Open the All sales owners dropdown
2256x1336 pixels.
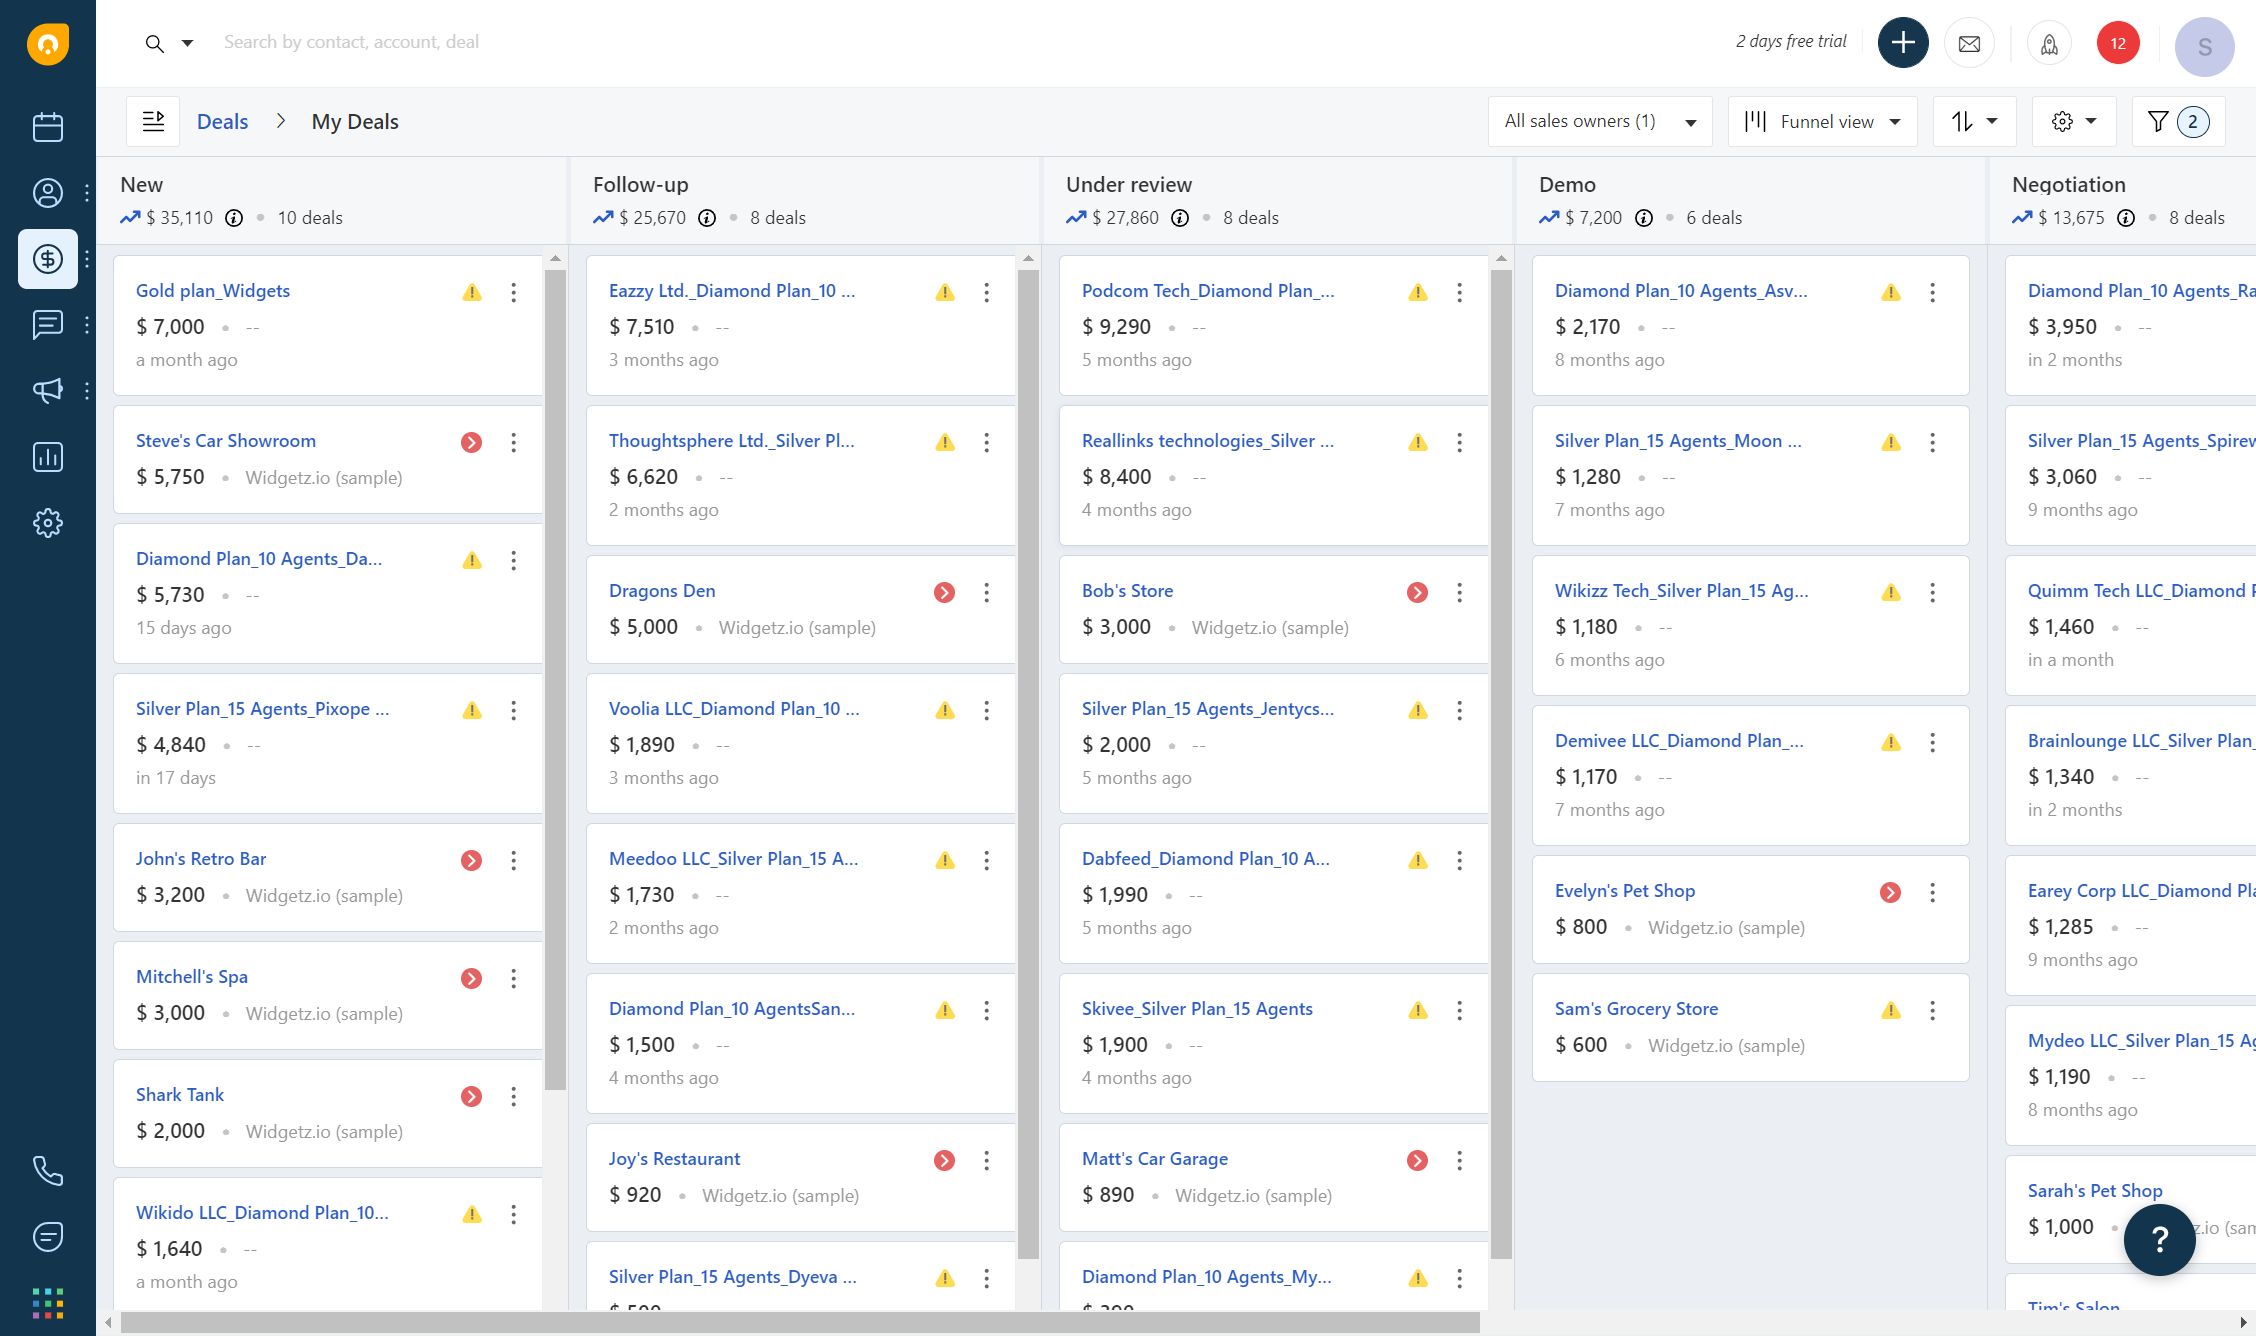[1599, 121]
